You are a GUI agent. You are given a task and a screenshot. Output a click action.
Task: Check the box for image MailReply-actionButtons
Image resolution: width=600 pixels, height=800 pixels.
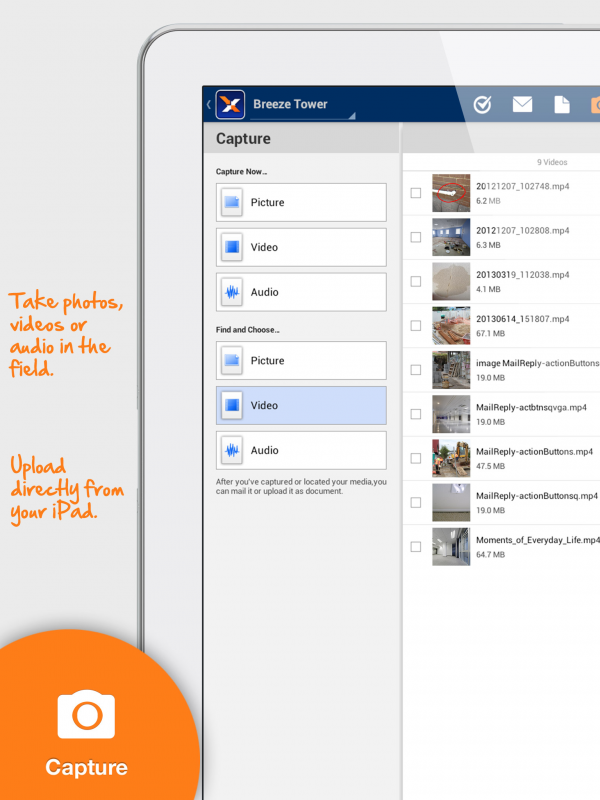(416, 370)
